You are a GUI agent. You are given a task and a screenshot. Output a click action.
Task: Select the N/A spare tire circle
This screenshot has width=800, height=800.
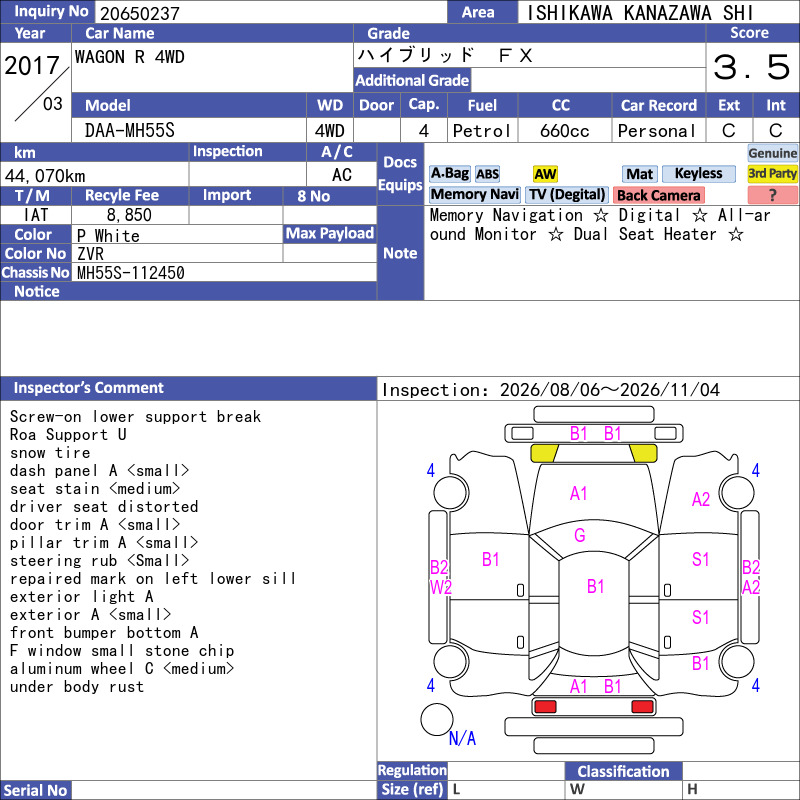point(437,719)
